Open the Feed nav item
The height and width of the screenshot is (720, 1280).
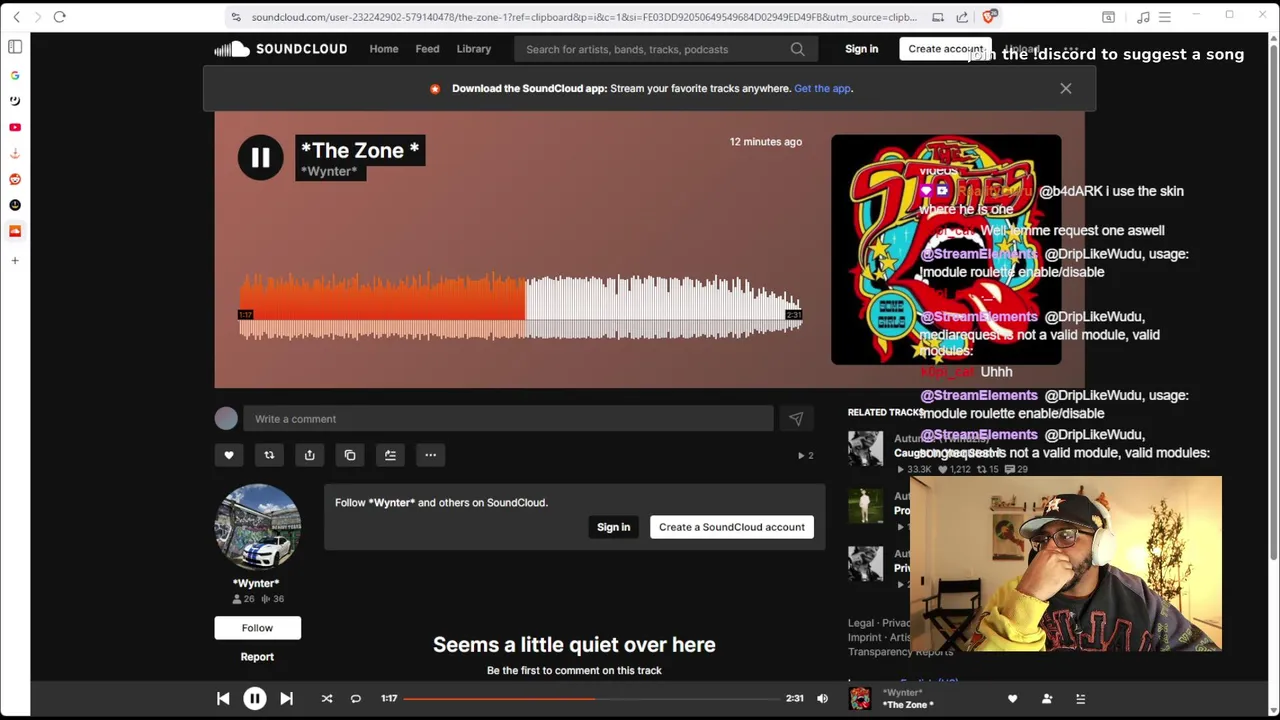coord(427,49)
